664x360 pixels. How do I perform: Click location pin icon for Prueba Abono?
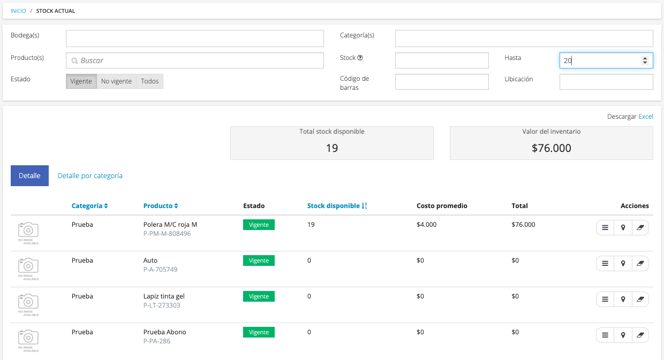point(622,335)
